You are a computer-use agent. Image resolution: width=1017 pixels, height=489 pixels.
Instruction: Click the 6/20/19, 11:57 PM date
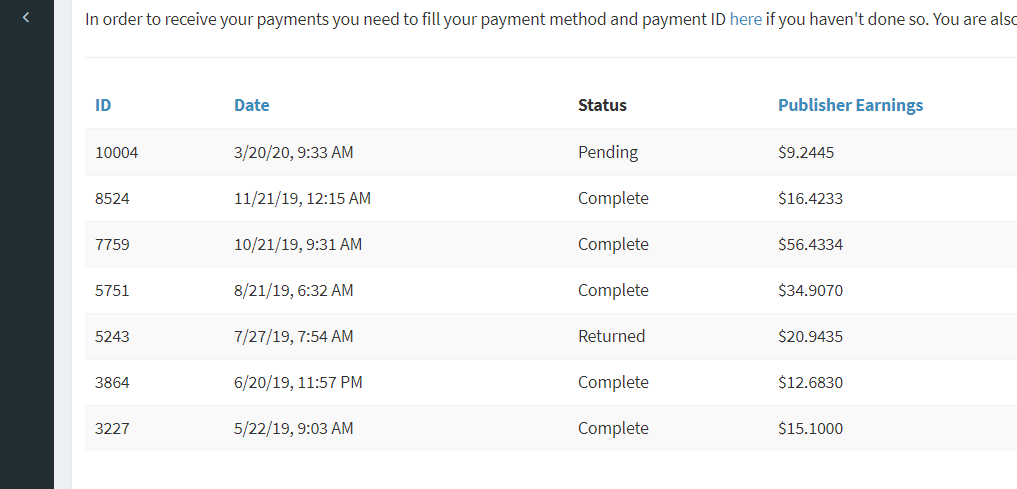pyautogui.click(x=298, y=383)
